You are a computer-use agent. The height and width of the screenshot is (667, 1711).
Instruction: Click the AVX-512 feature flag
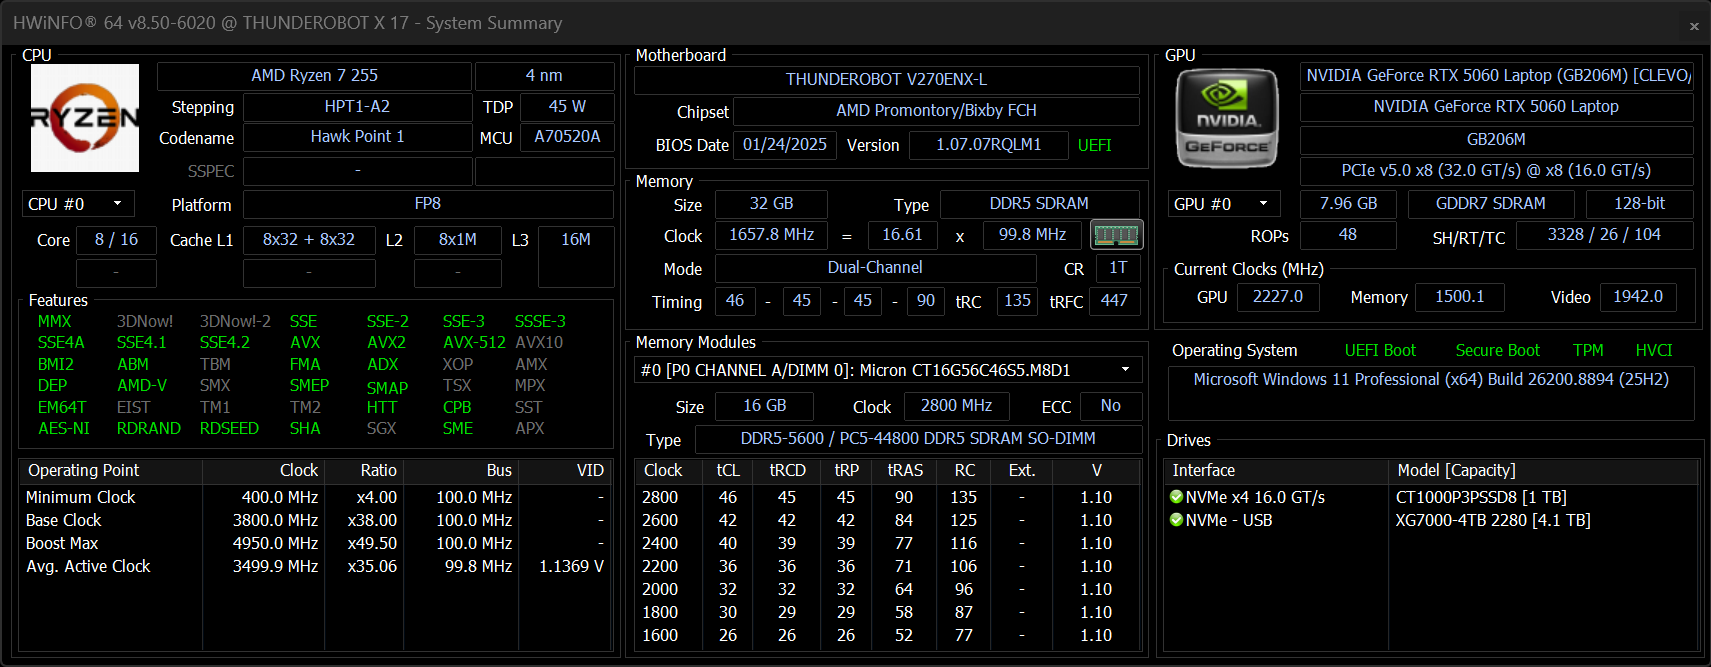pos(474,342)
